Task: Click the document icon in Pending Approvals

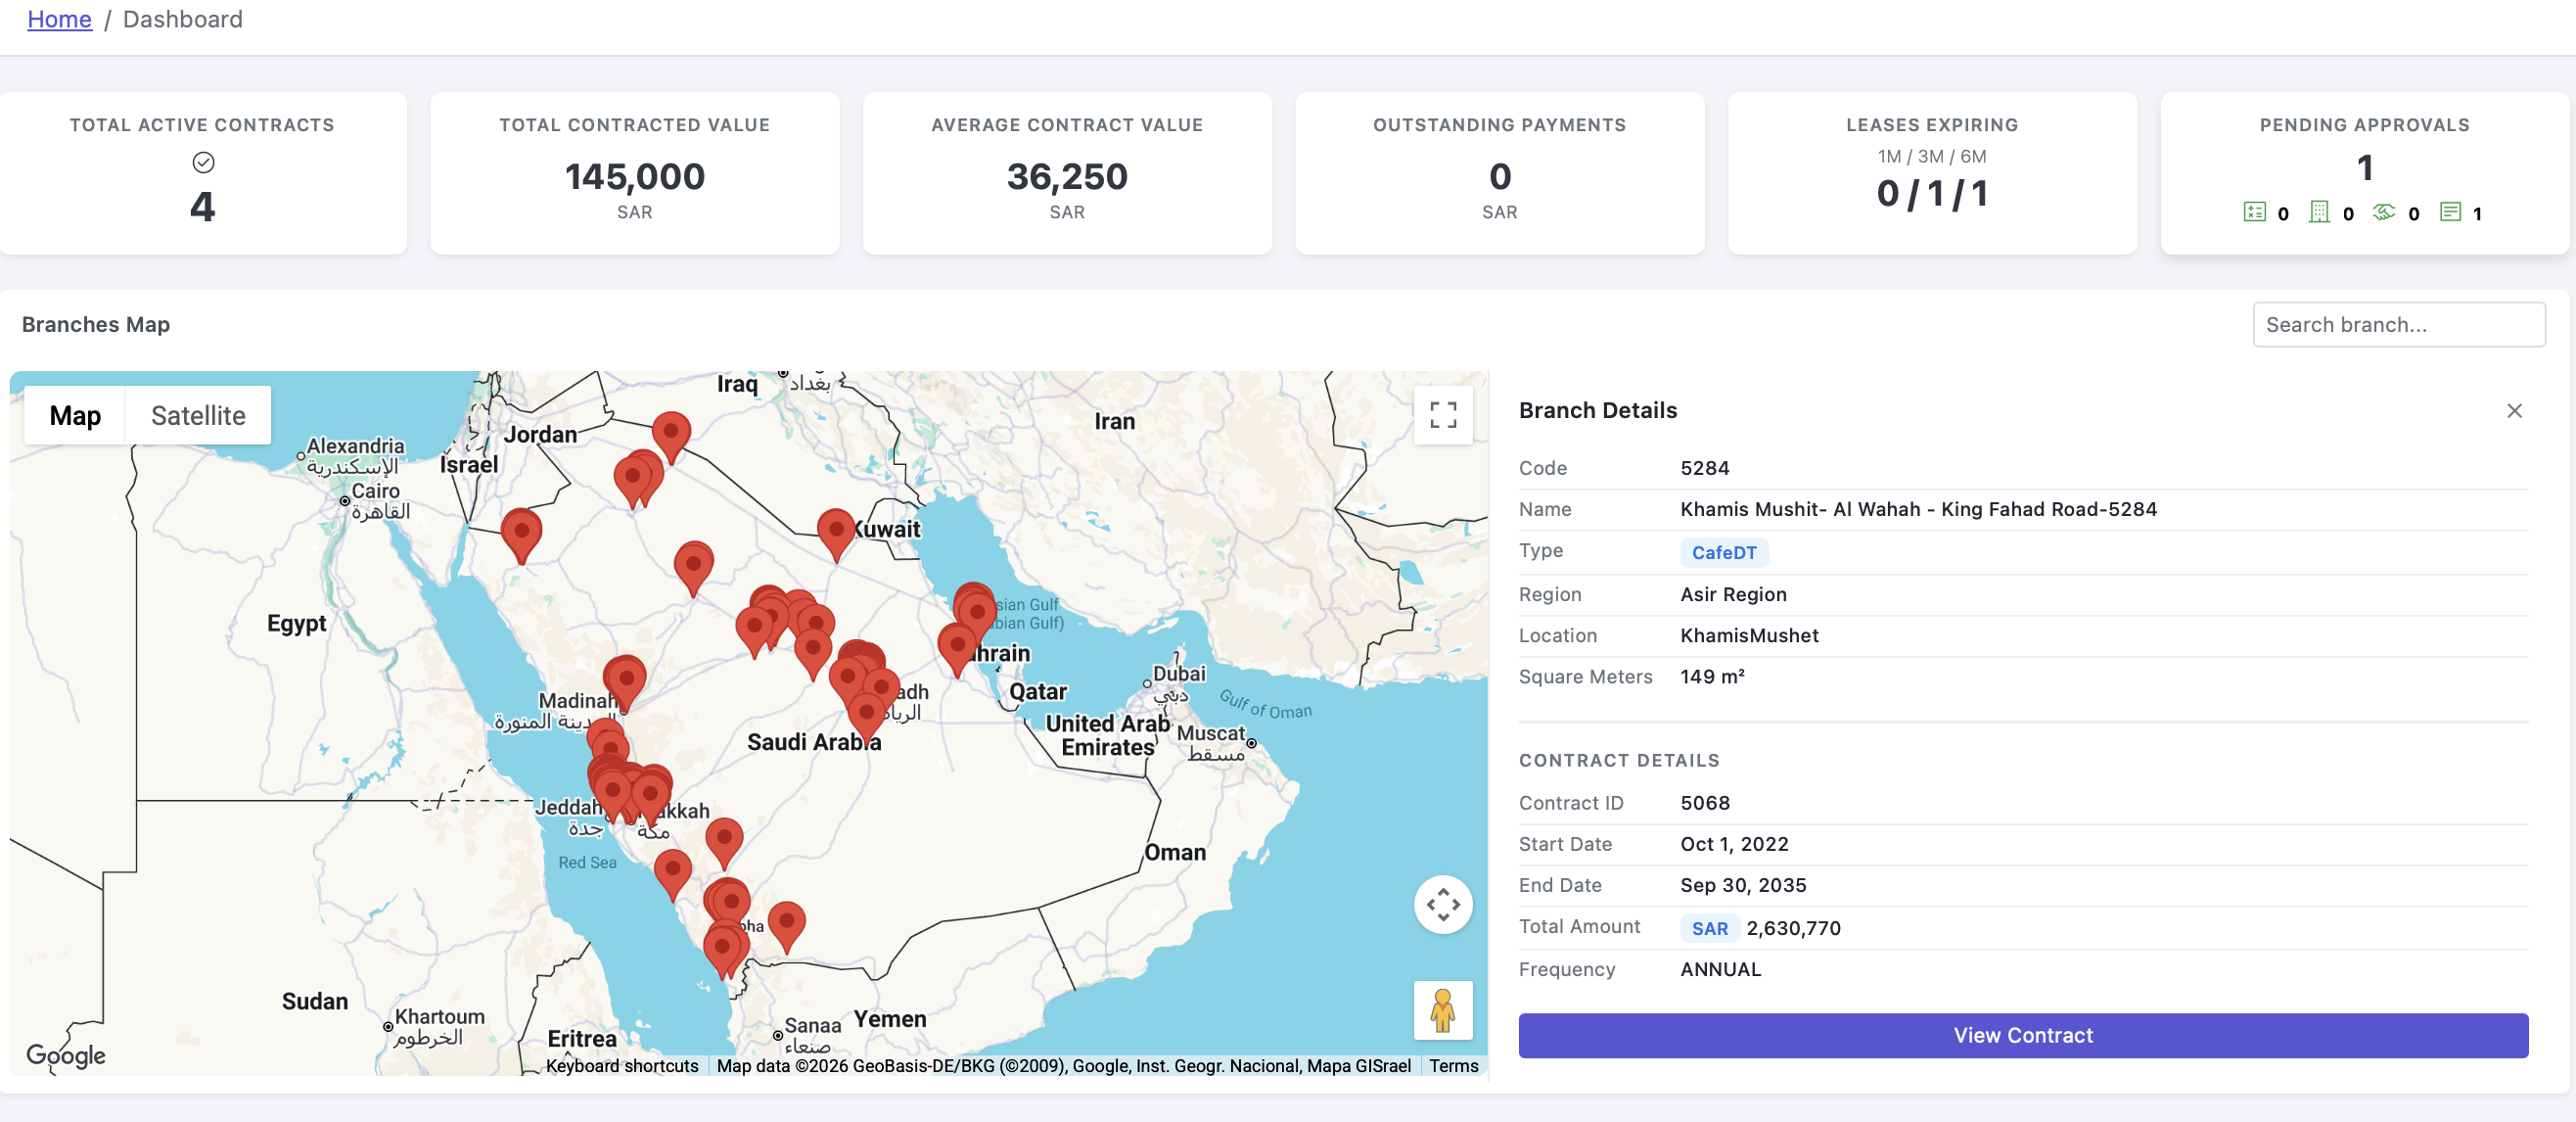Action: coord(2450,212)
